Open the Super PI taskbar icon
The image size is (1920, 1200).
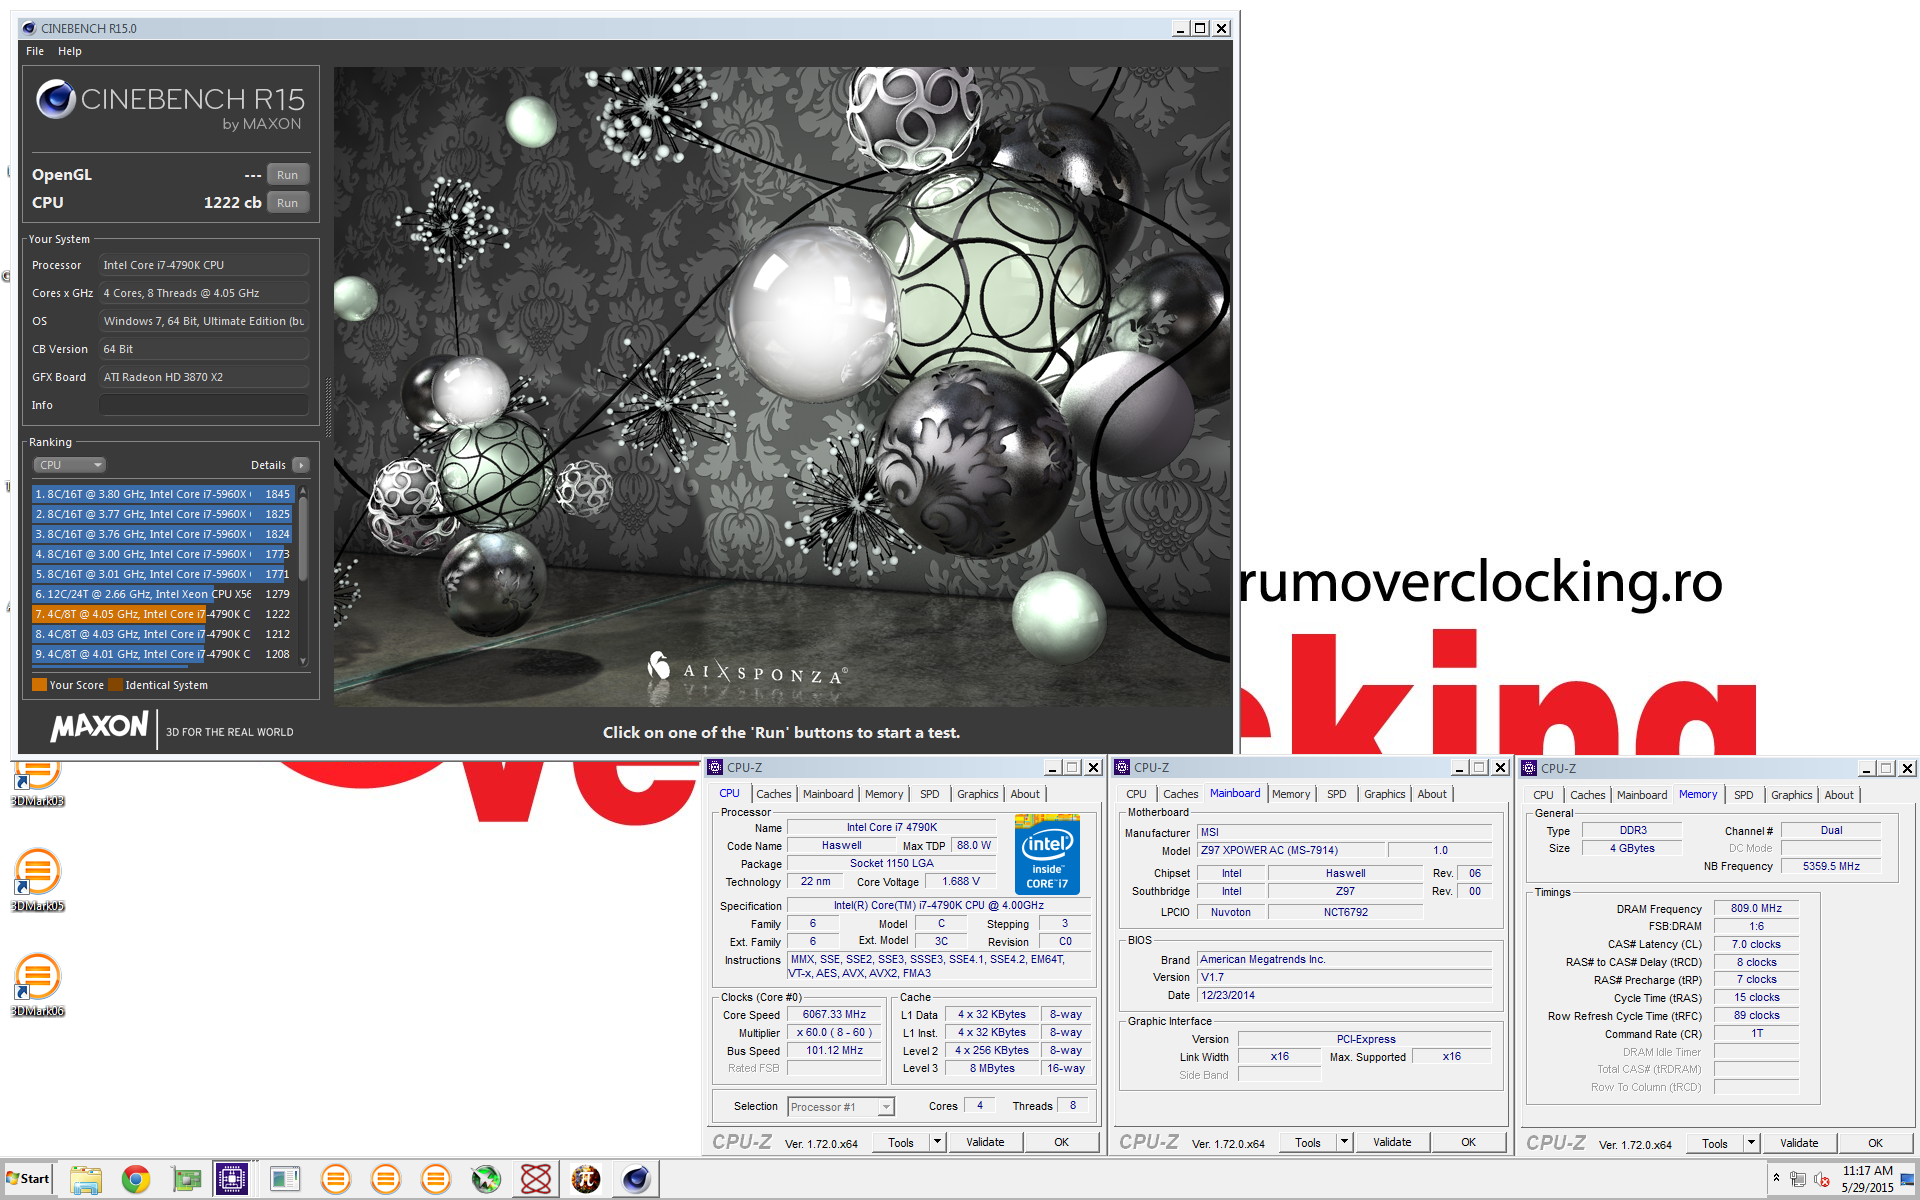(x=586, y=1179)
